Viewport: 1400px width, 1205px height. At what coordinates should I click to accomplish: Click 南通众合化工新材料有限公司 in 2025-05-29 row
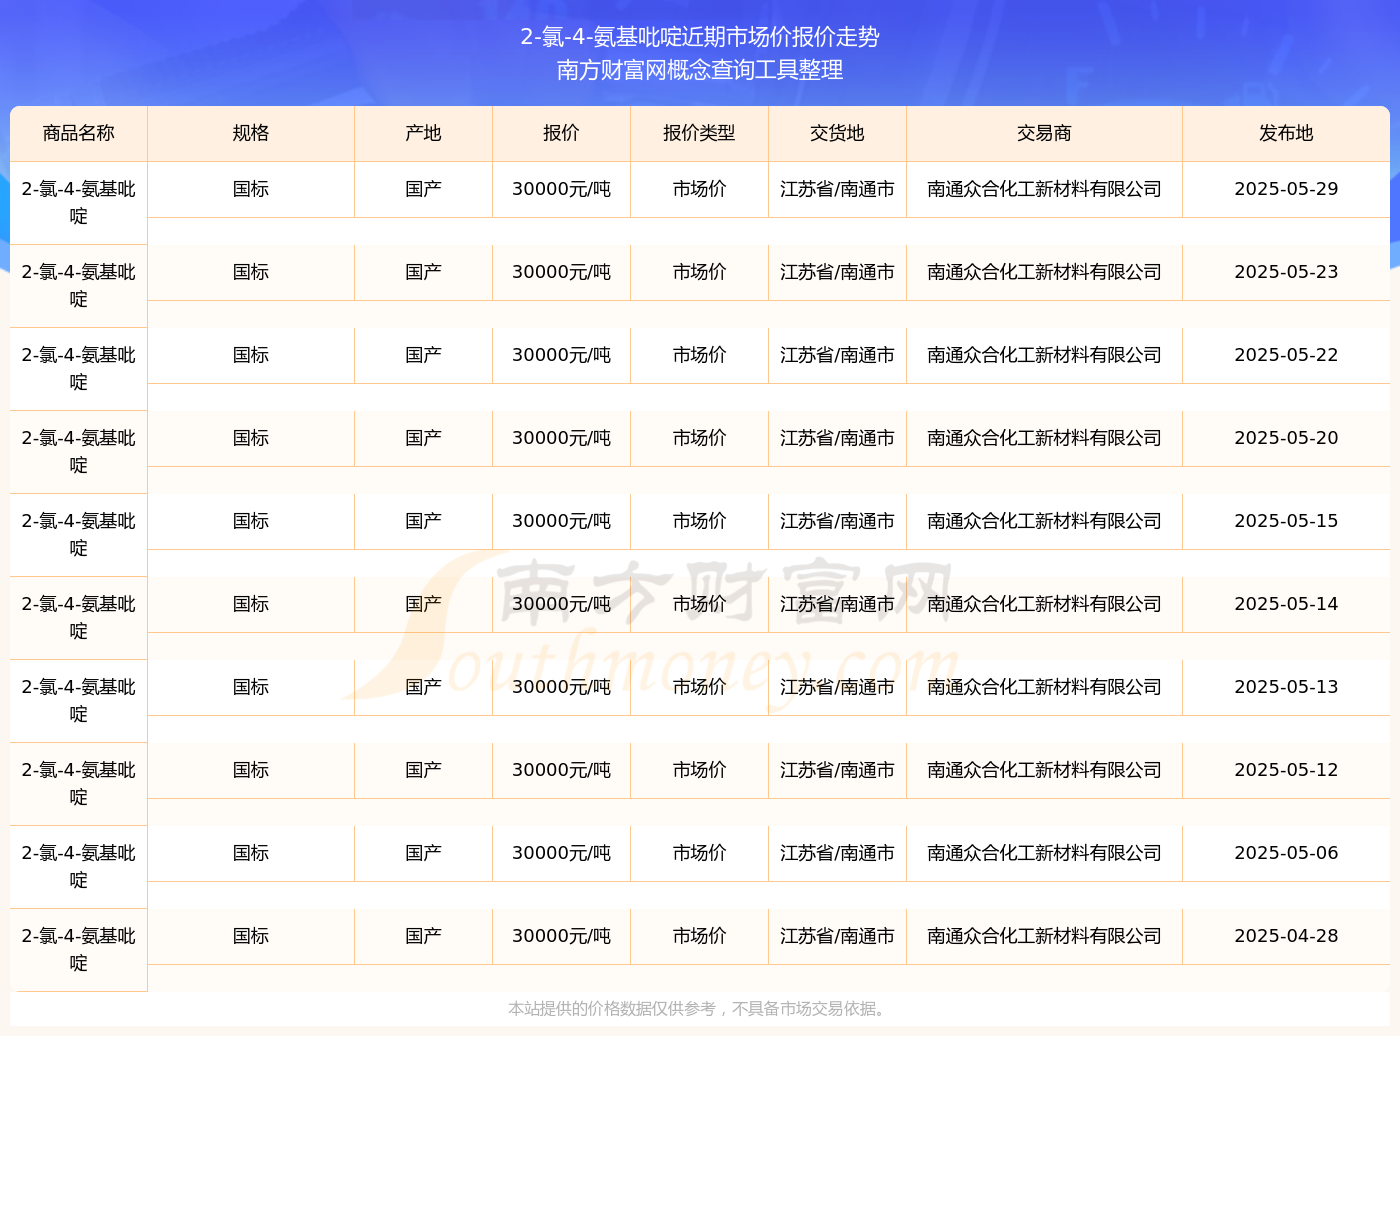coord(1044,189)
